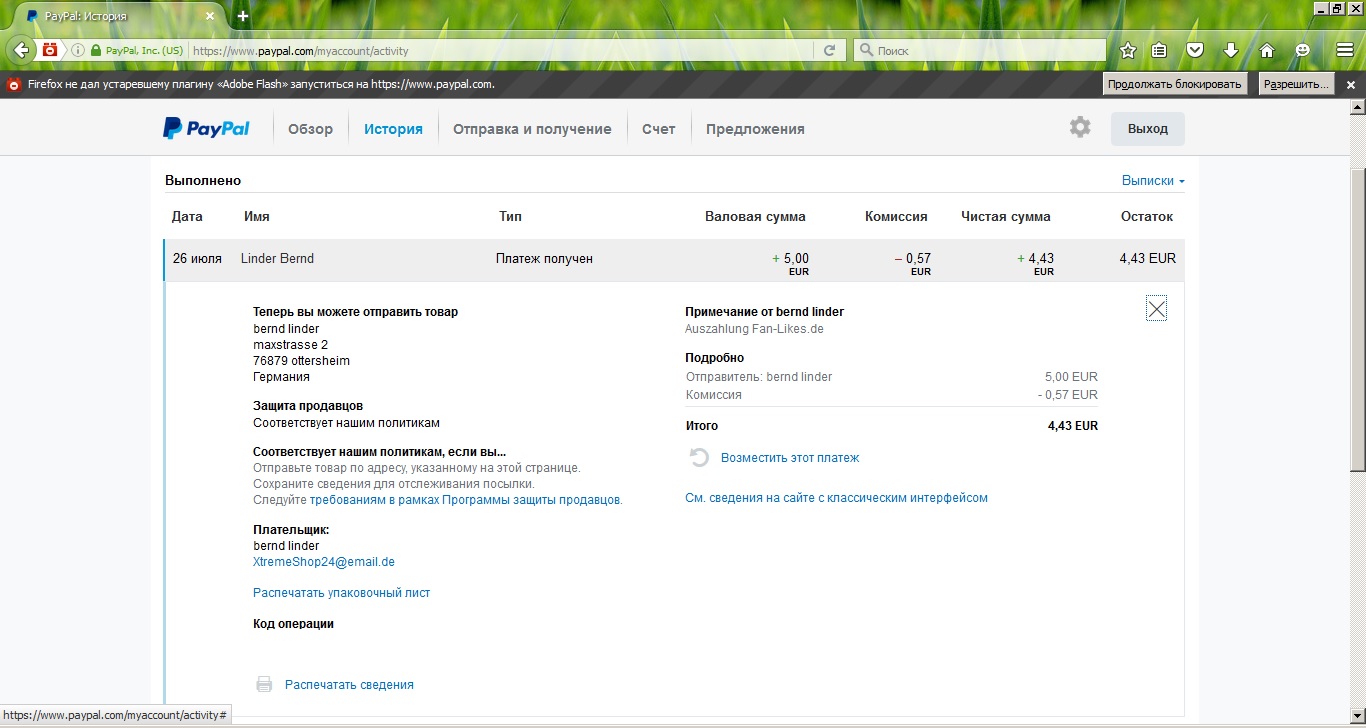
Task: Click the refund payment arrow icon
Action: (x=699, y=458)
